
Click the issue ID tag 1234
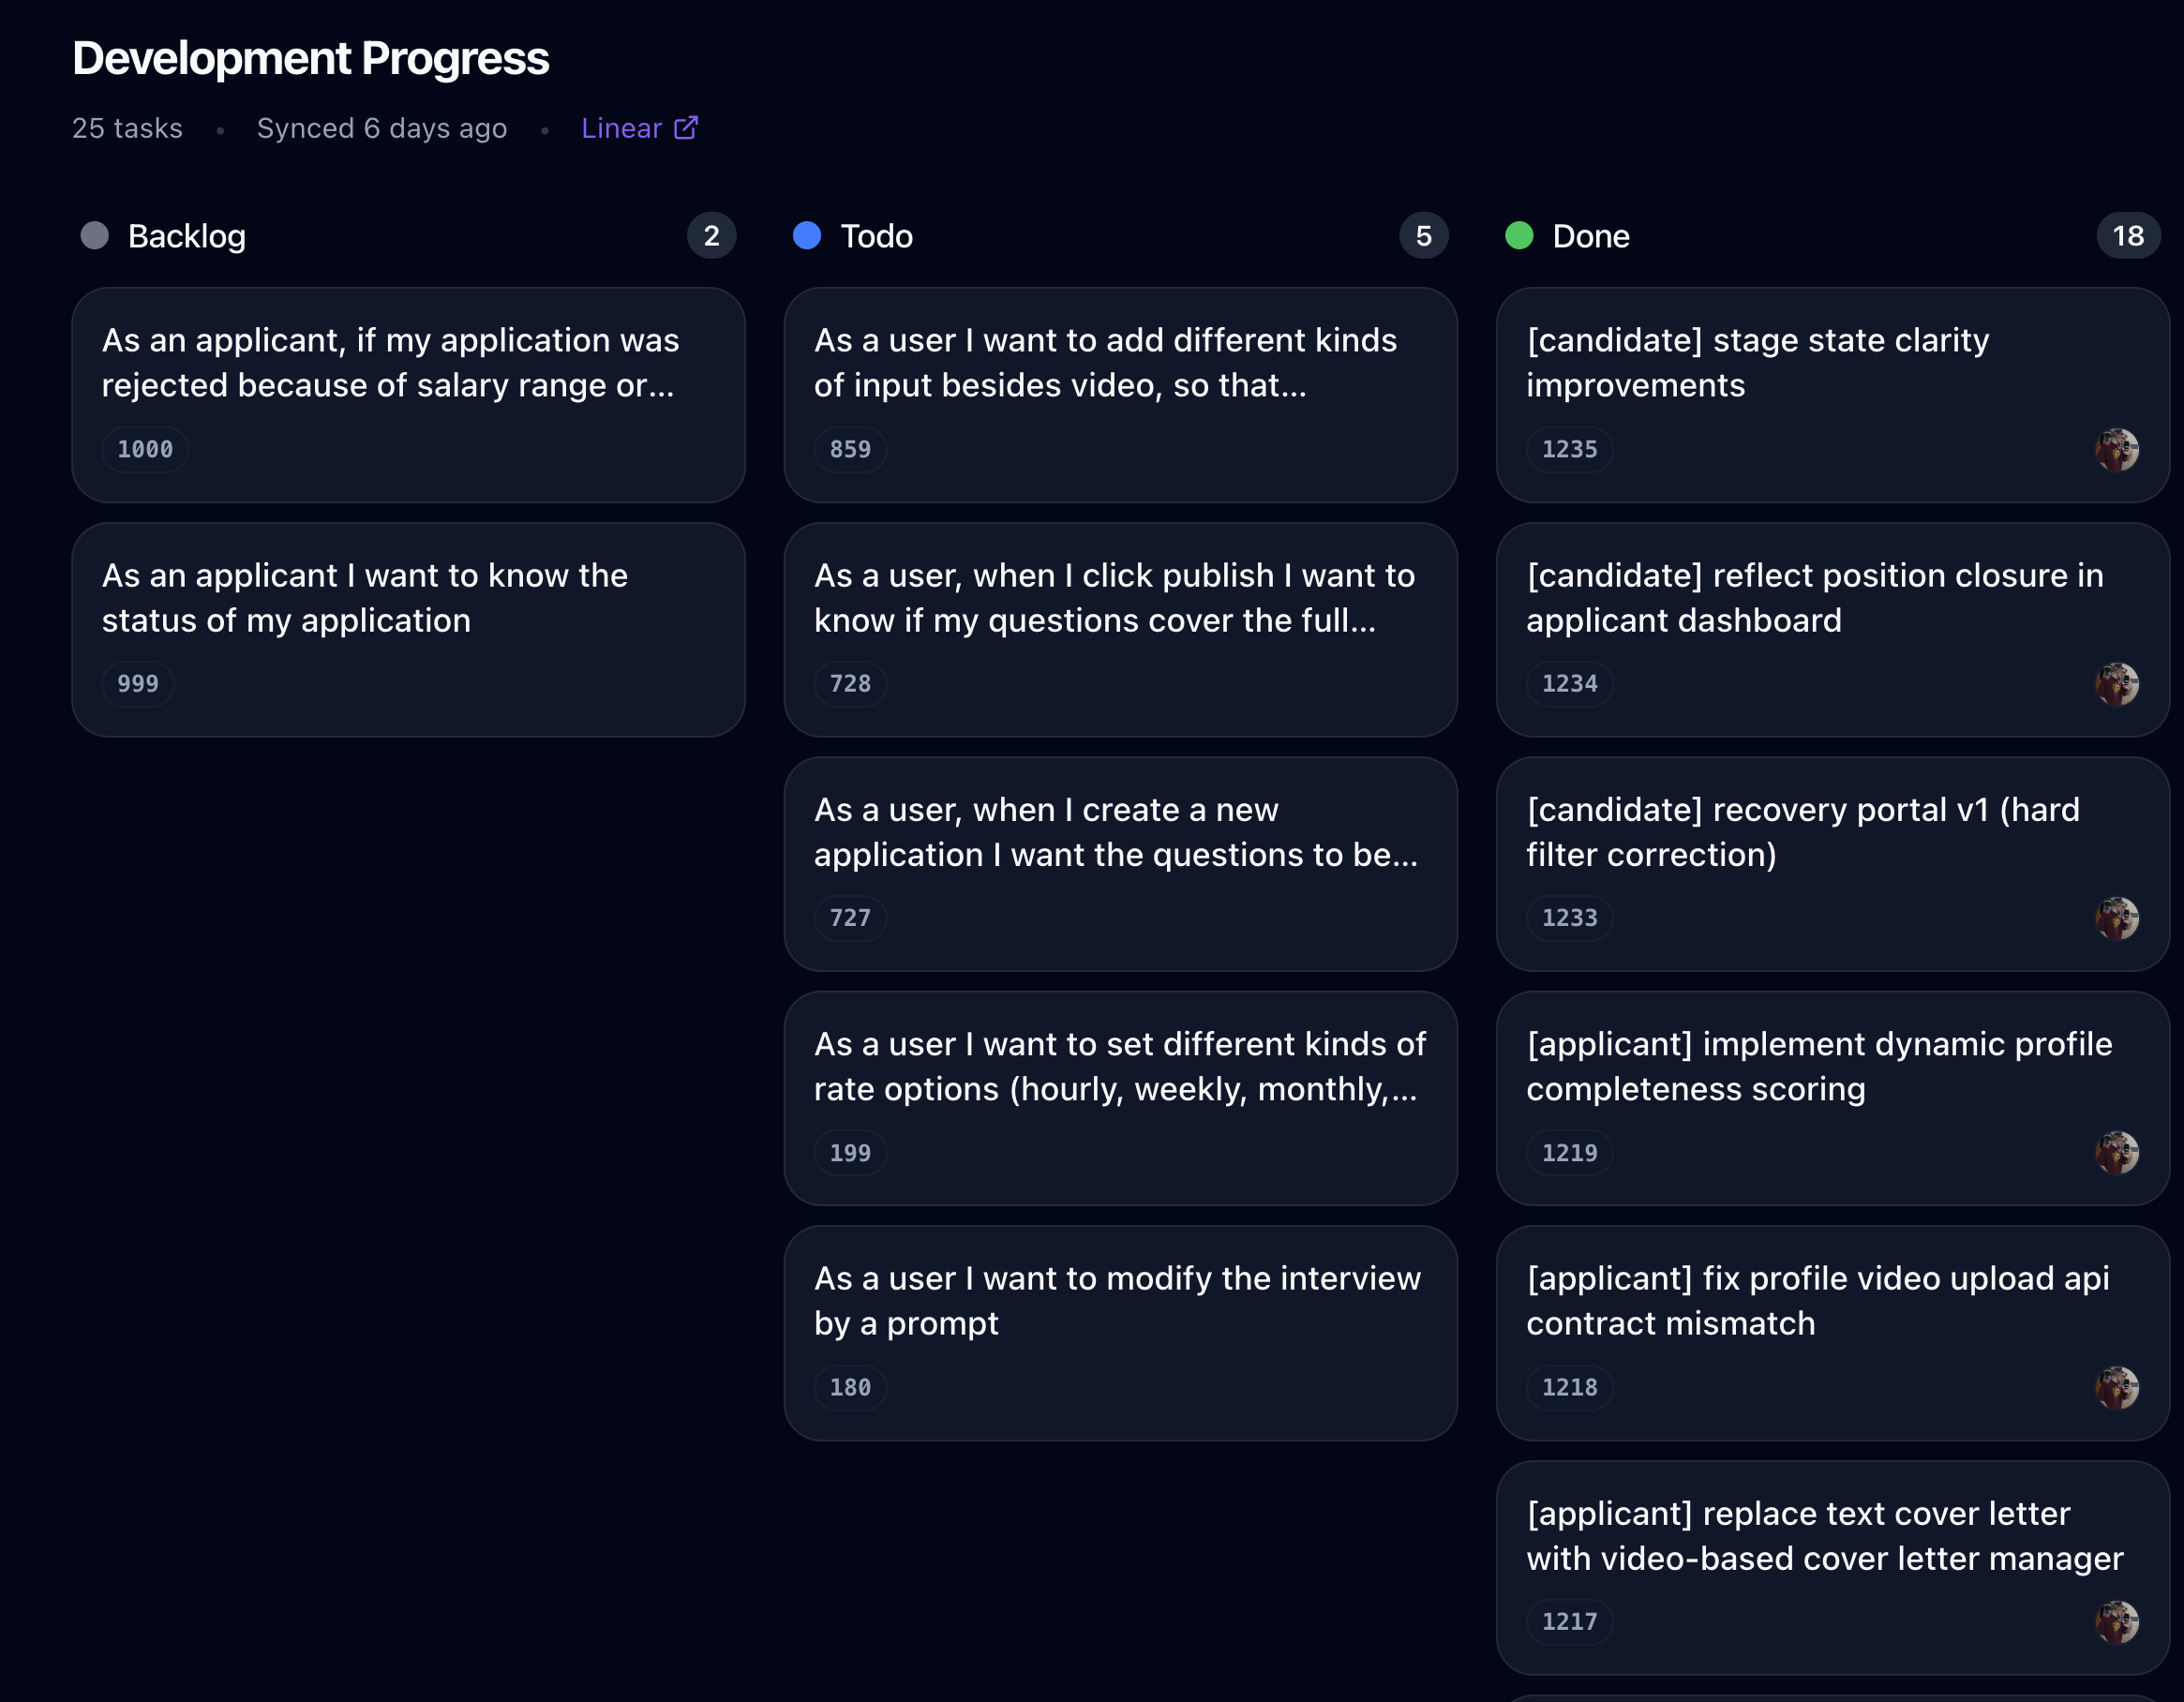[x=1569, y=684]
